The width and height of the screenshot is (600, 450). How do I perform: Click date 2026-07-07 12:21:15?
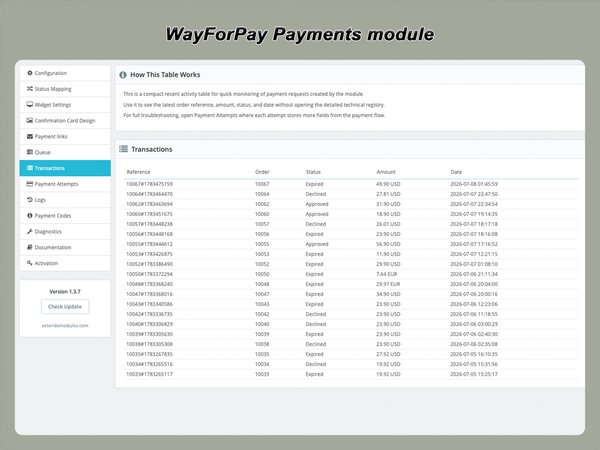pyautogui.click(x=474, y=254)
